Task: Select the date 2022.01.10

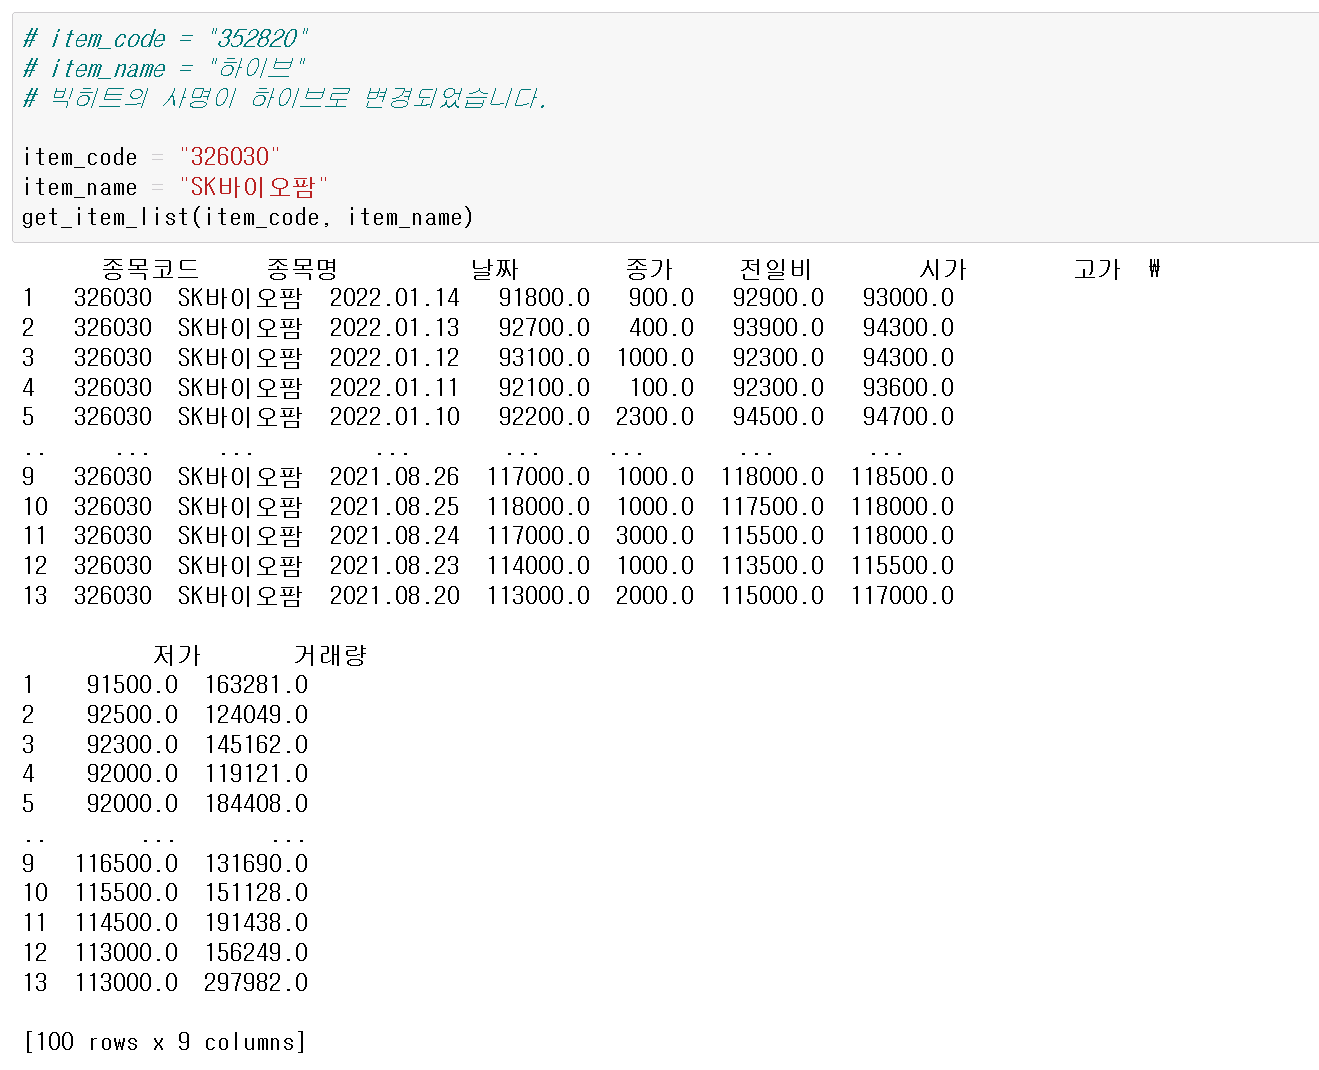Action: [395, 417]
